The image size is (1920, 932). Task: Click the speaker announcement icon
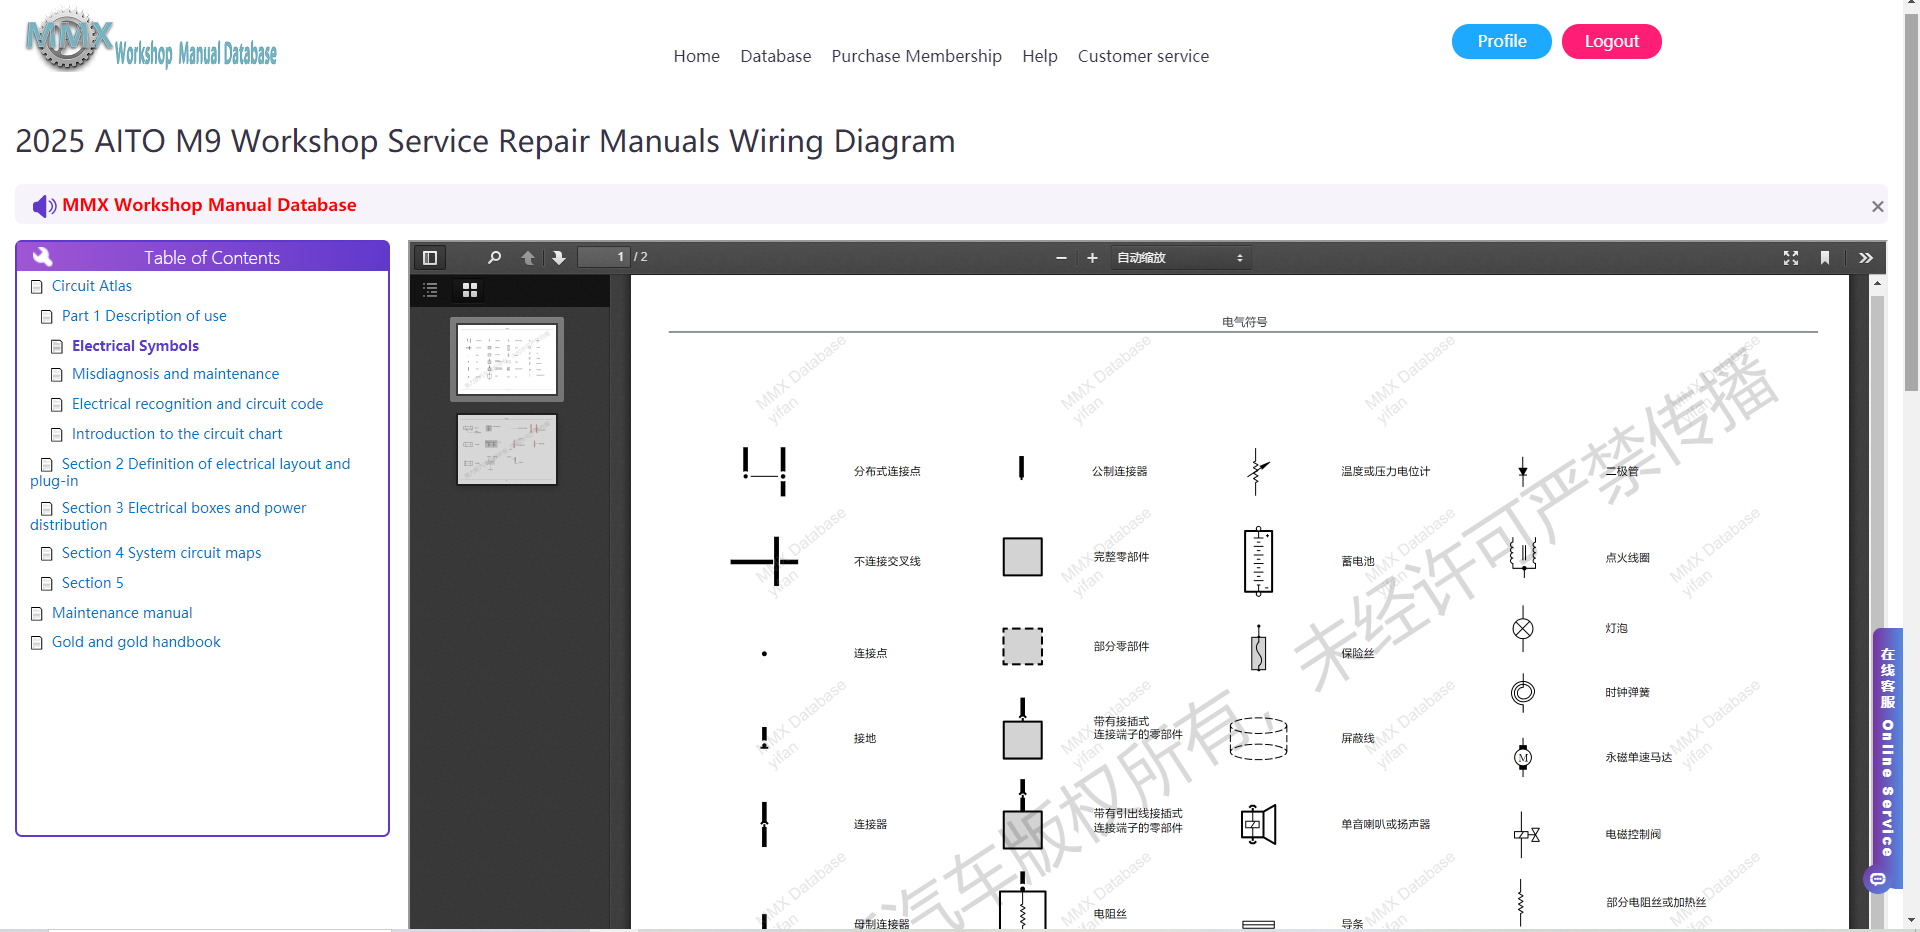[x=44, y=206]
